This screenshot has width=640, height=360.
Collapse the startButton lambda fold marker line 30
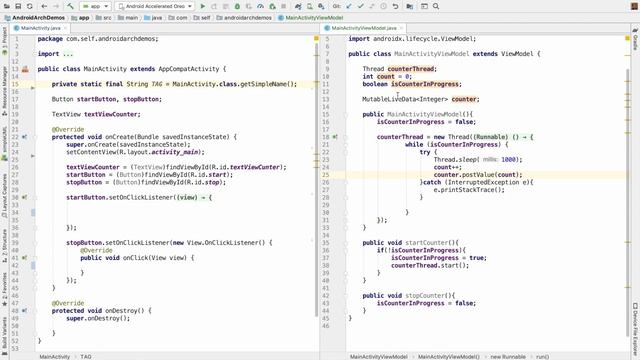tap(35, 198)
